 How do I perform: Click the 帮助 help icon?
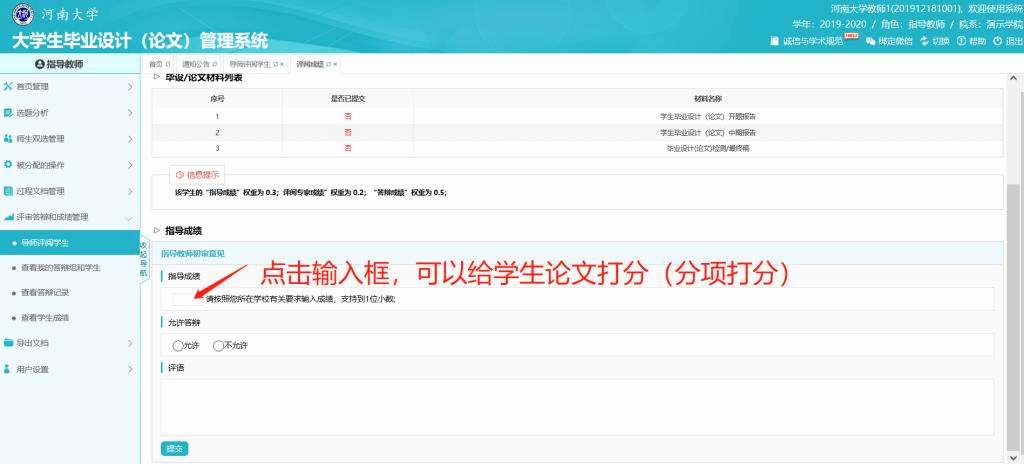[x=961, y=41]
